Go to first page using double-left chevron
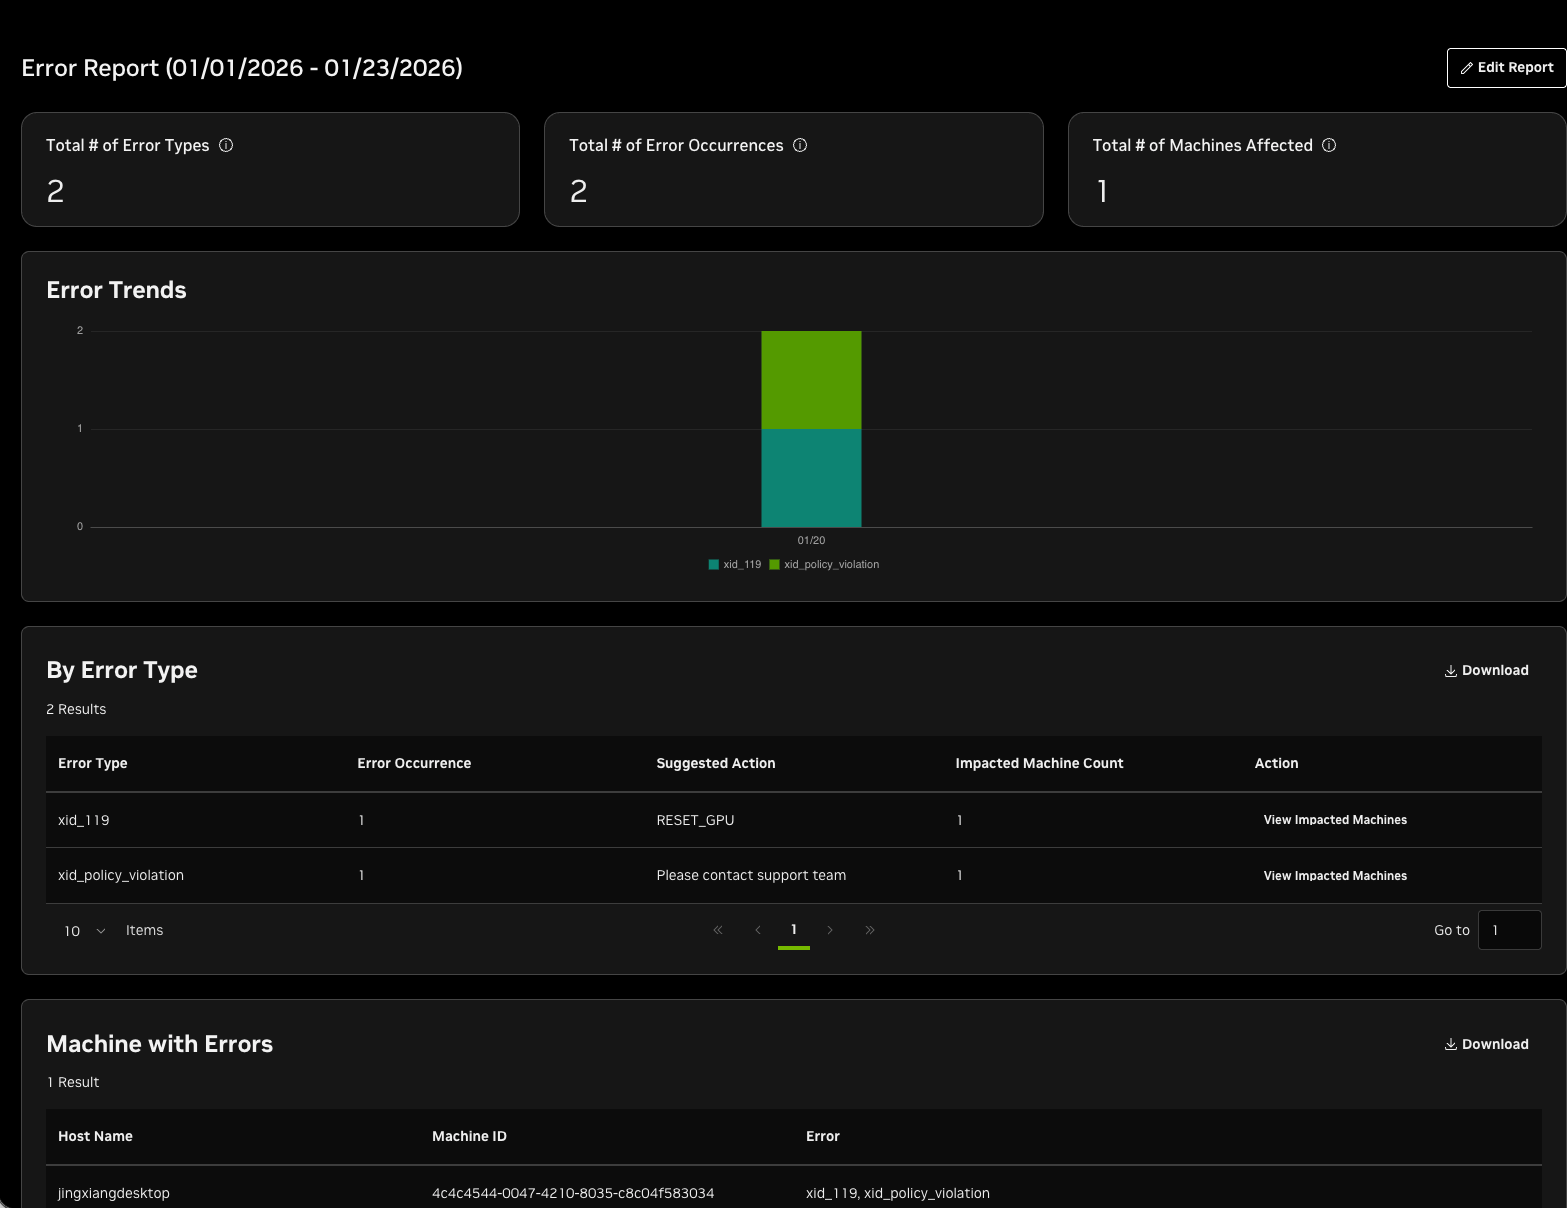1567x1208 pixels. [718, 930]
